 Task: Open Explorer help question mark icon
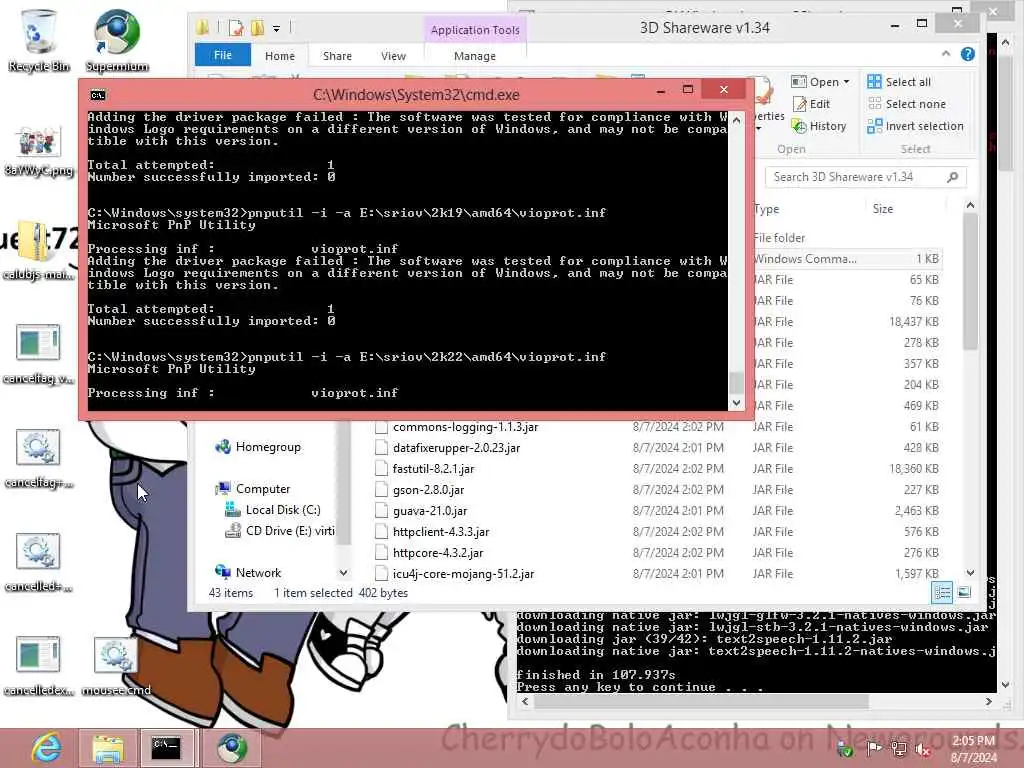pyautogui.click(x=968, y=54)
